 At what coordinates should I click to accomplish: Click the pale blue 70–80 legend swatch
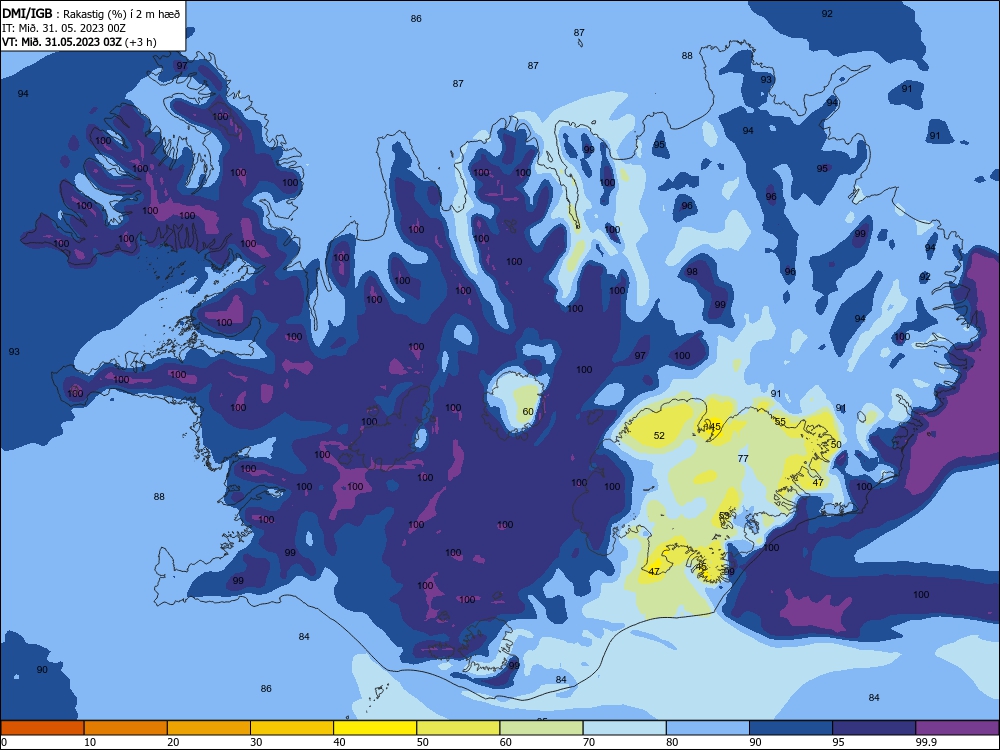coord(624,728)
